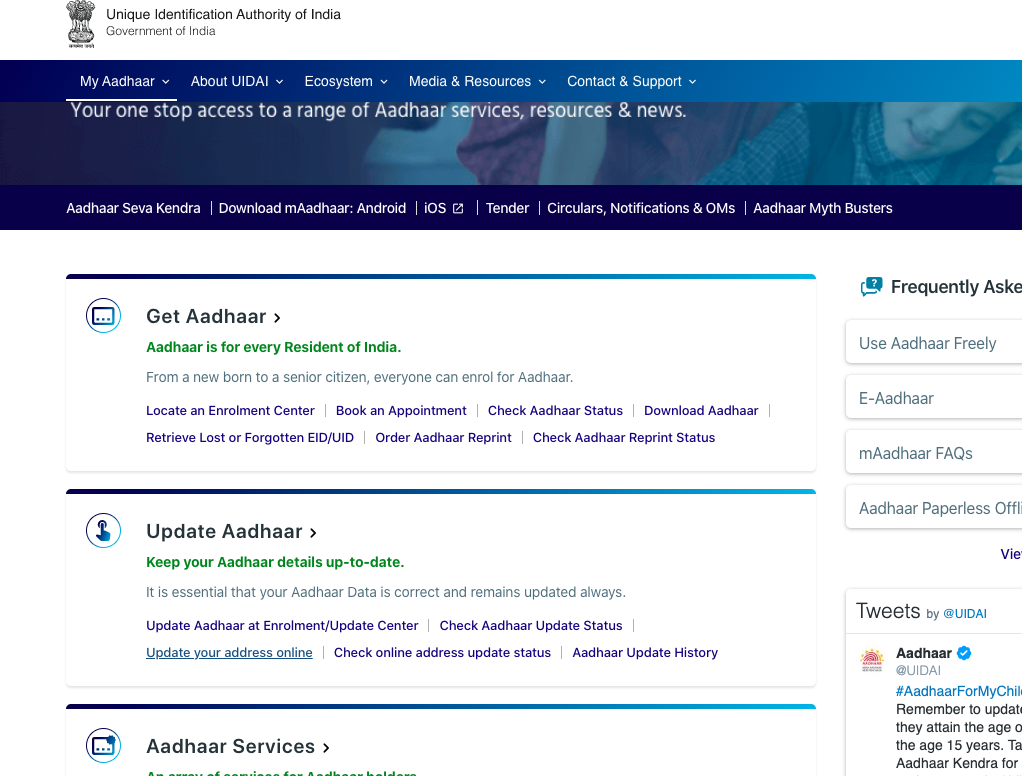Viewport: 1022px width, 776px height.
Task: Open the Download Aadhaar link
Action: (701, 410)
